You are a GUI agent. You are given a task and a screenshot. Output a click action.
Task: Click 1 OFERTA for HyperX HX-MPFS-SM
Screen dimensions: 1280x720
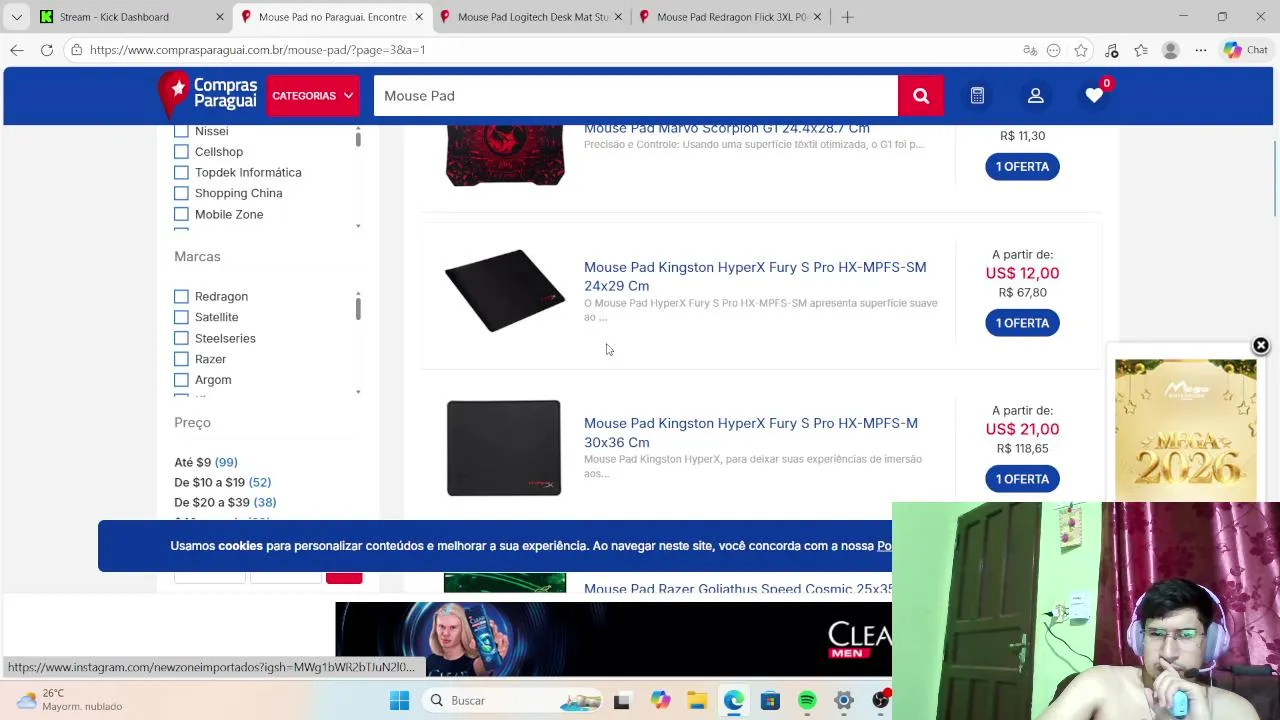(x=1022, y=323)
